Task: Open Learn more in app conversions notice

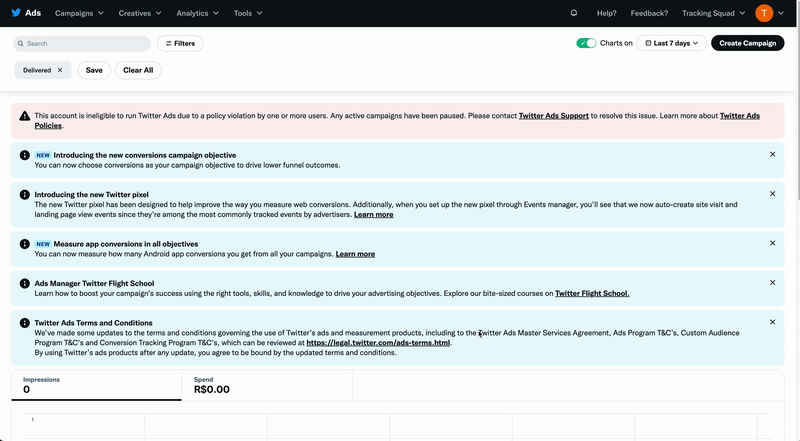Action: point(355,254)
